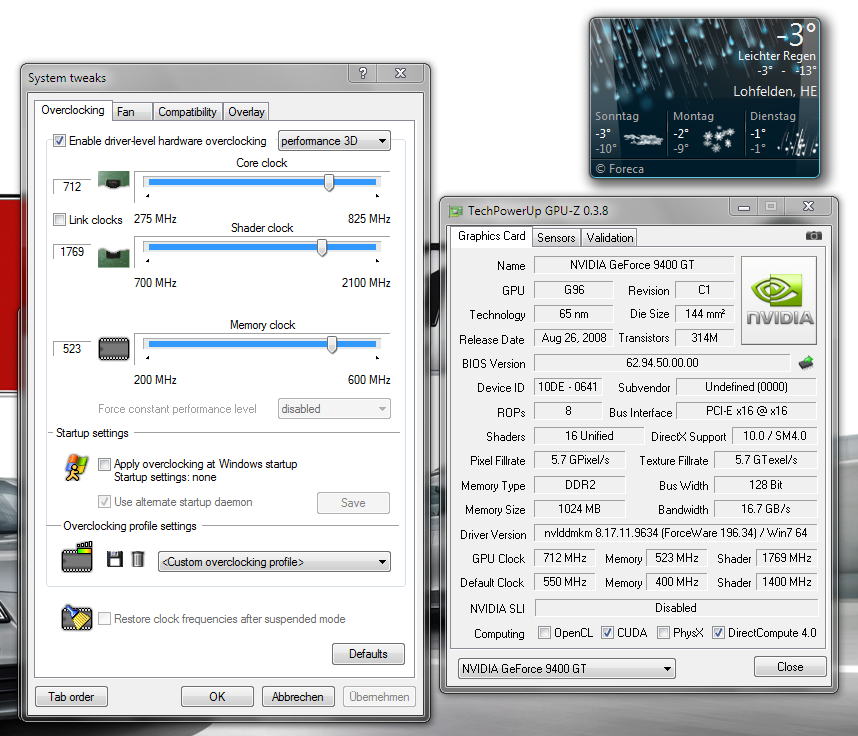The height and width of the screenshot is (736, 858).
Task: Click Montag snowflake forecast icon
Action: [718, 139]
